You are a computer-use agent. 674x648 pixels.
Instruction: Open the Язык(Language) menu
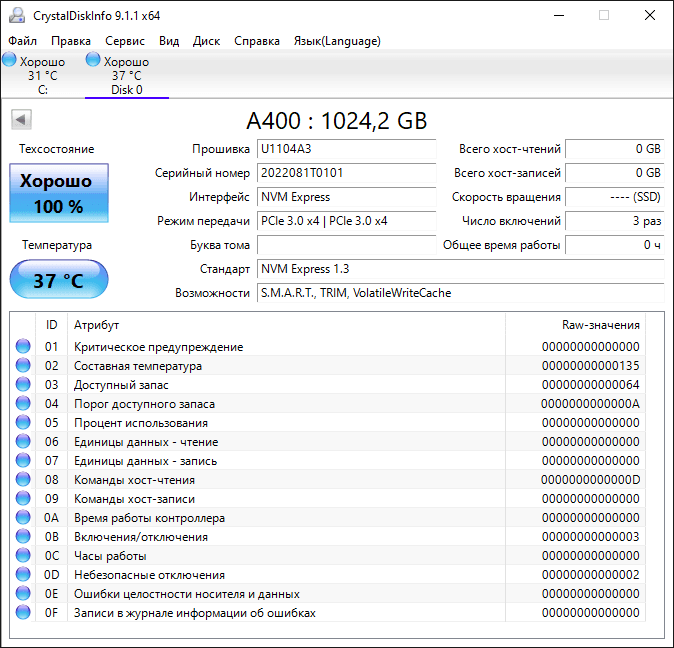pos(337,41)
